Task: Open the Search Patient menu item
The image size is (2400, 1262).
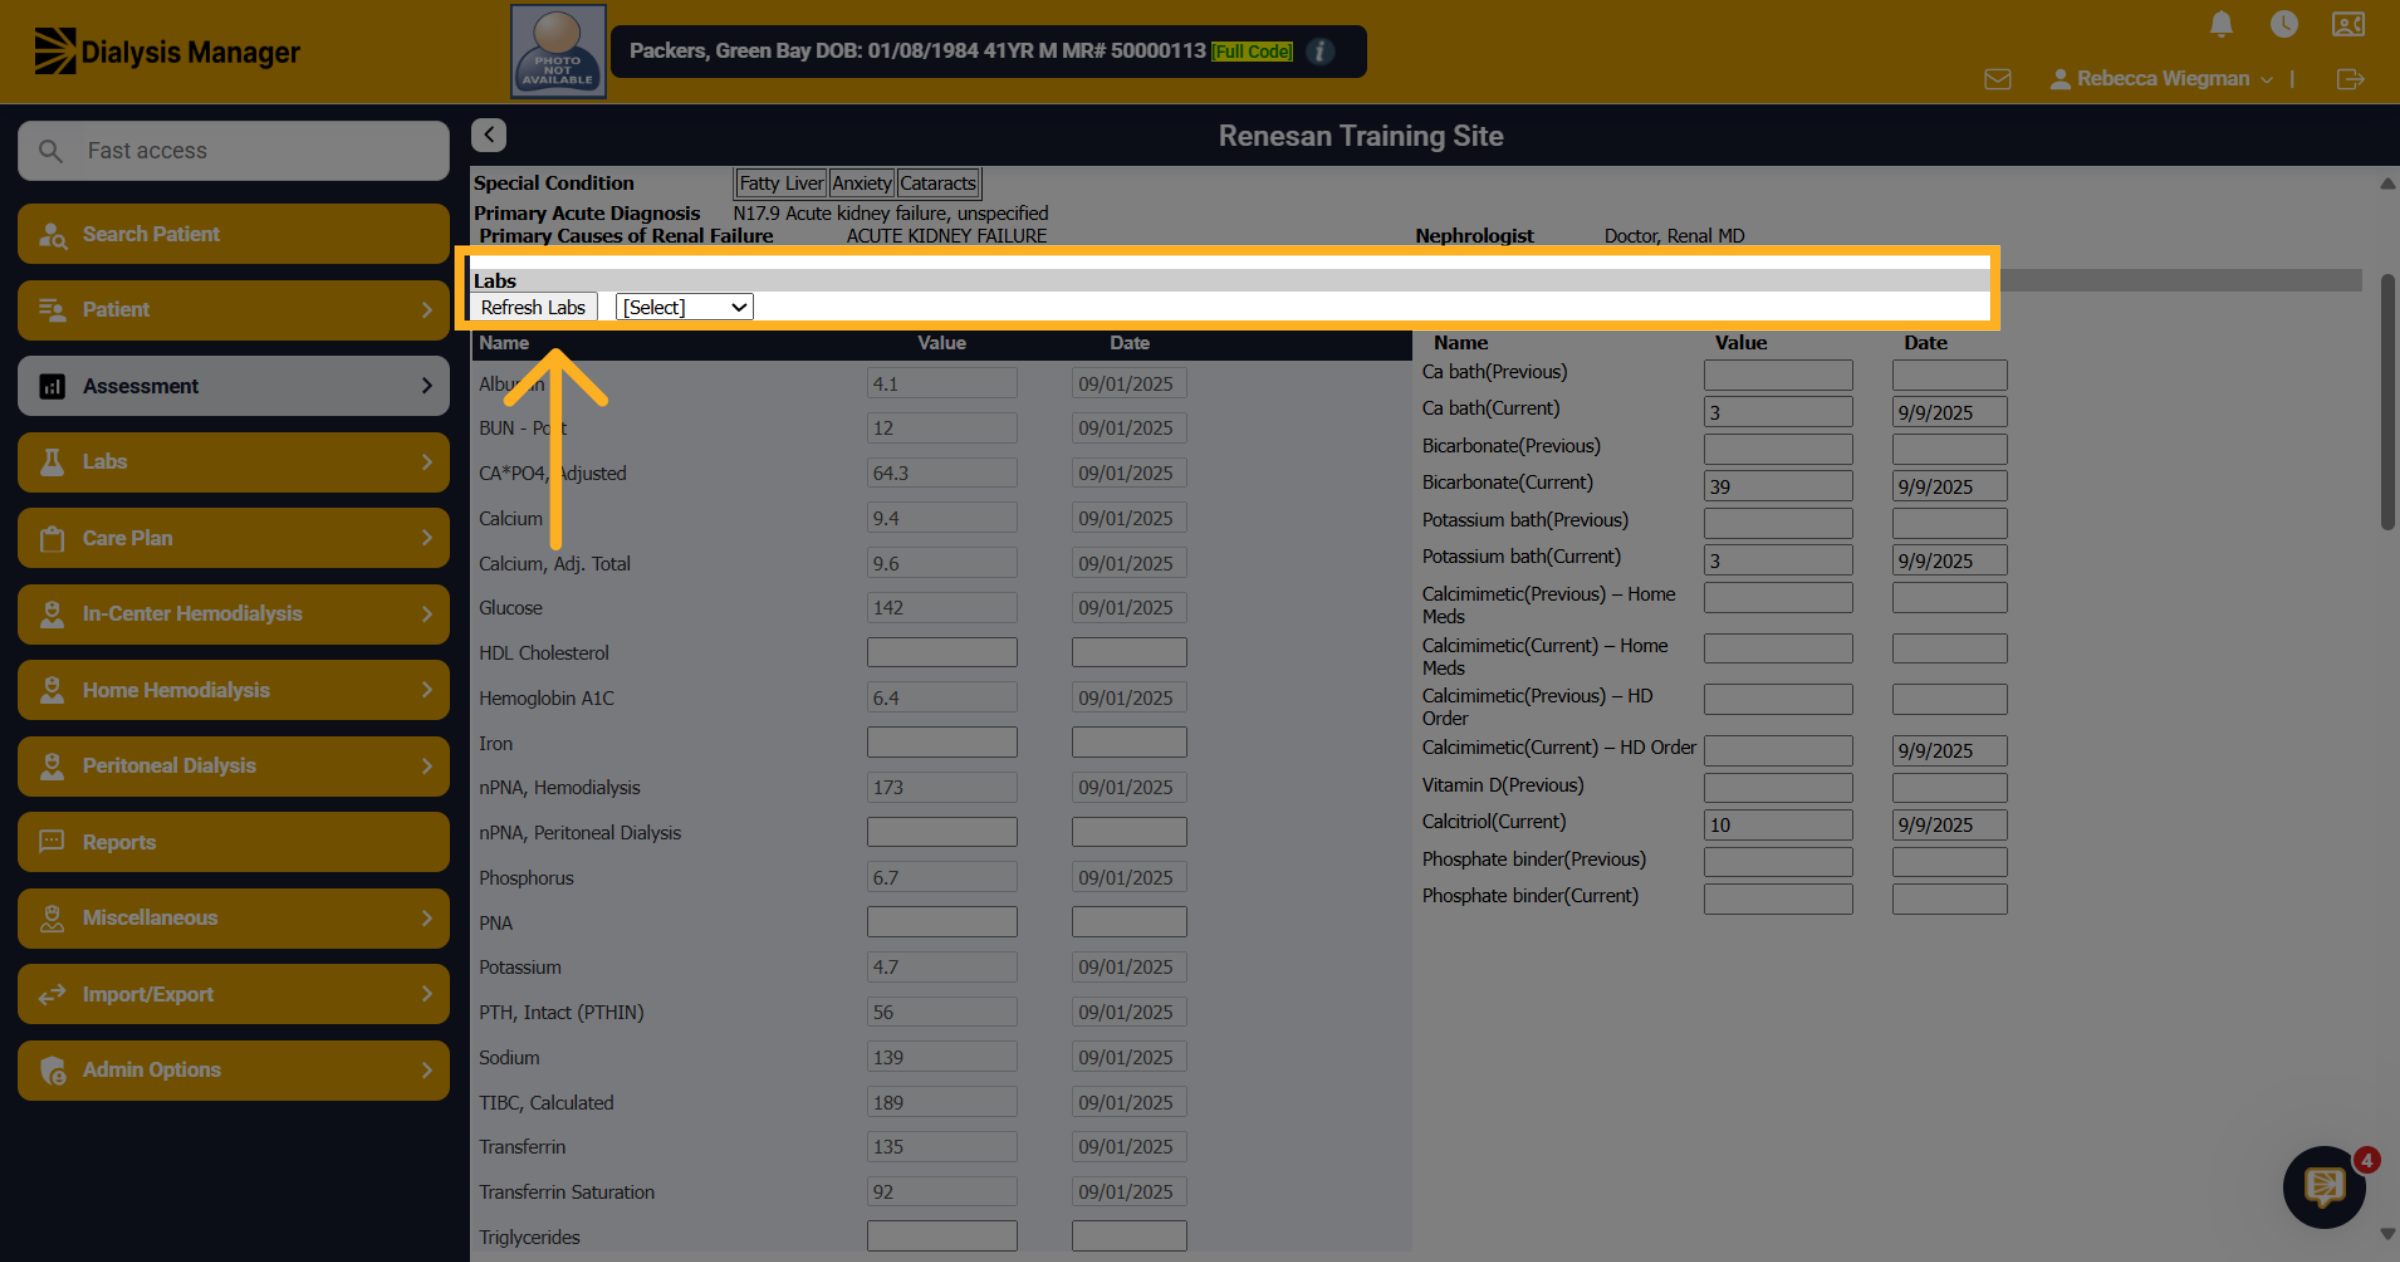Action: [233, 234]
